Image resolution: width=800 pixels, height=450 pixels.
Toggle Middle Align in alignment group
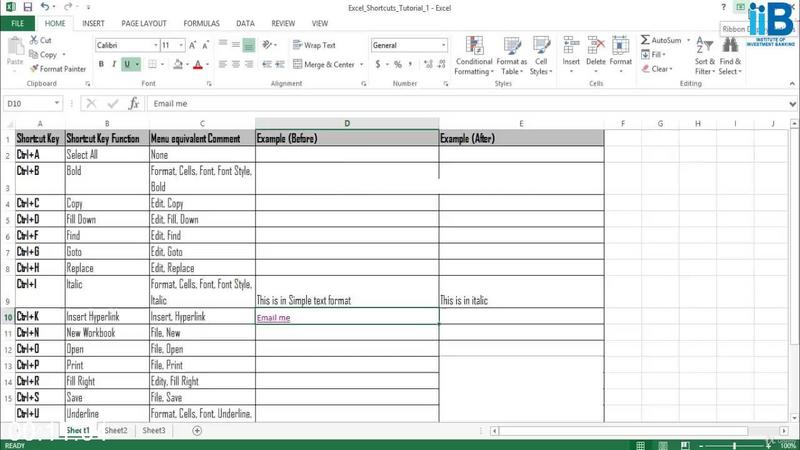pyautogui.click(x=236, y=45)
